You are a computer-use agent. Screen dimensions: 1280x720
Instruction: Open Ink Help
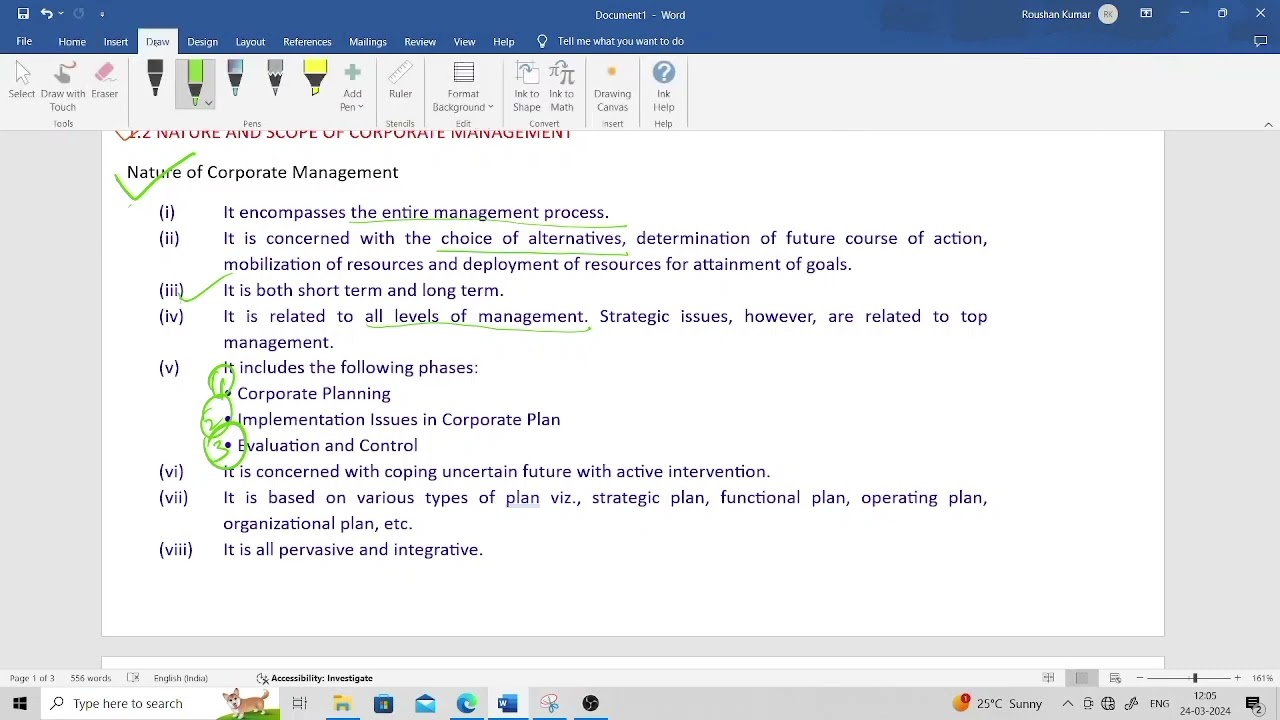pyautogui.click(x=664, y=87)
